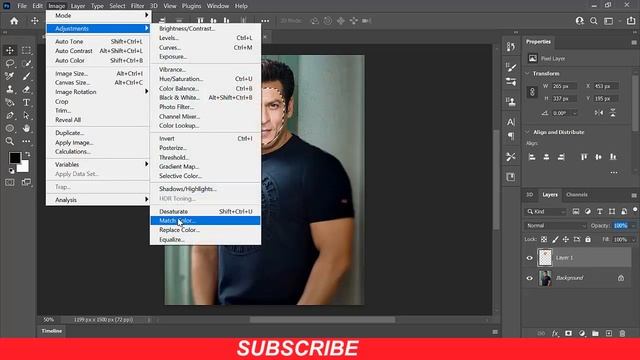This screenshot has width=640, height=360.
Task: Create a new layer icon
Action: pyautogui.click(x=609, y=333)
